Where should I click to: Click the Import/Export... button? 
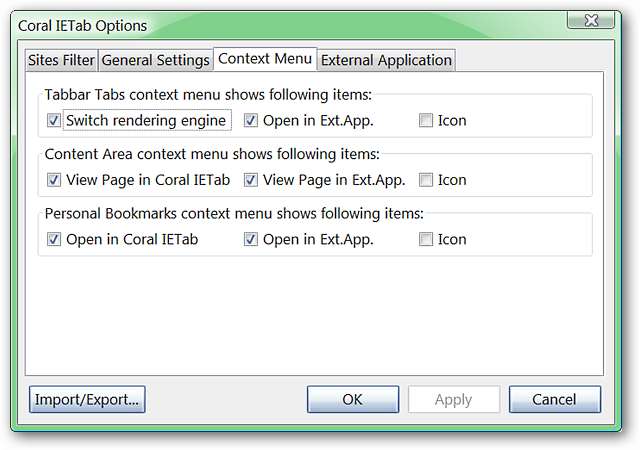tap(87, 399)
